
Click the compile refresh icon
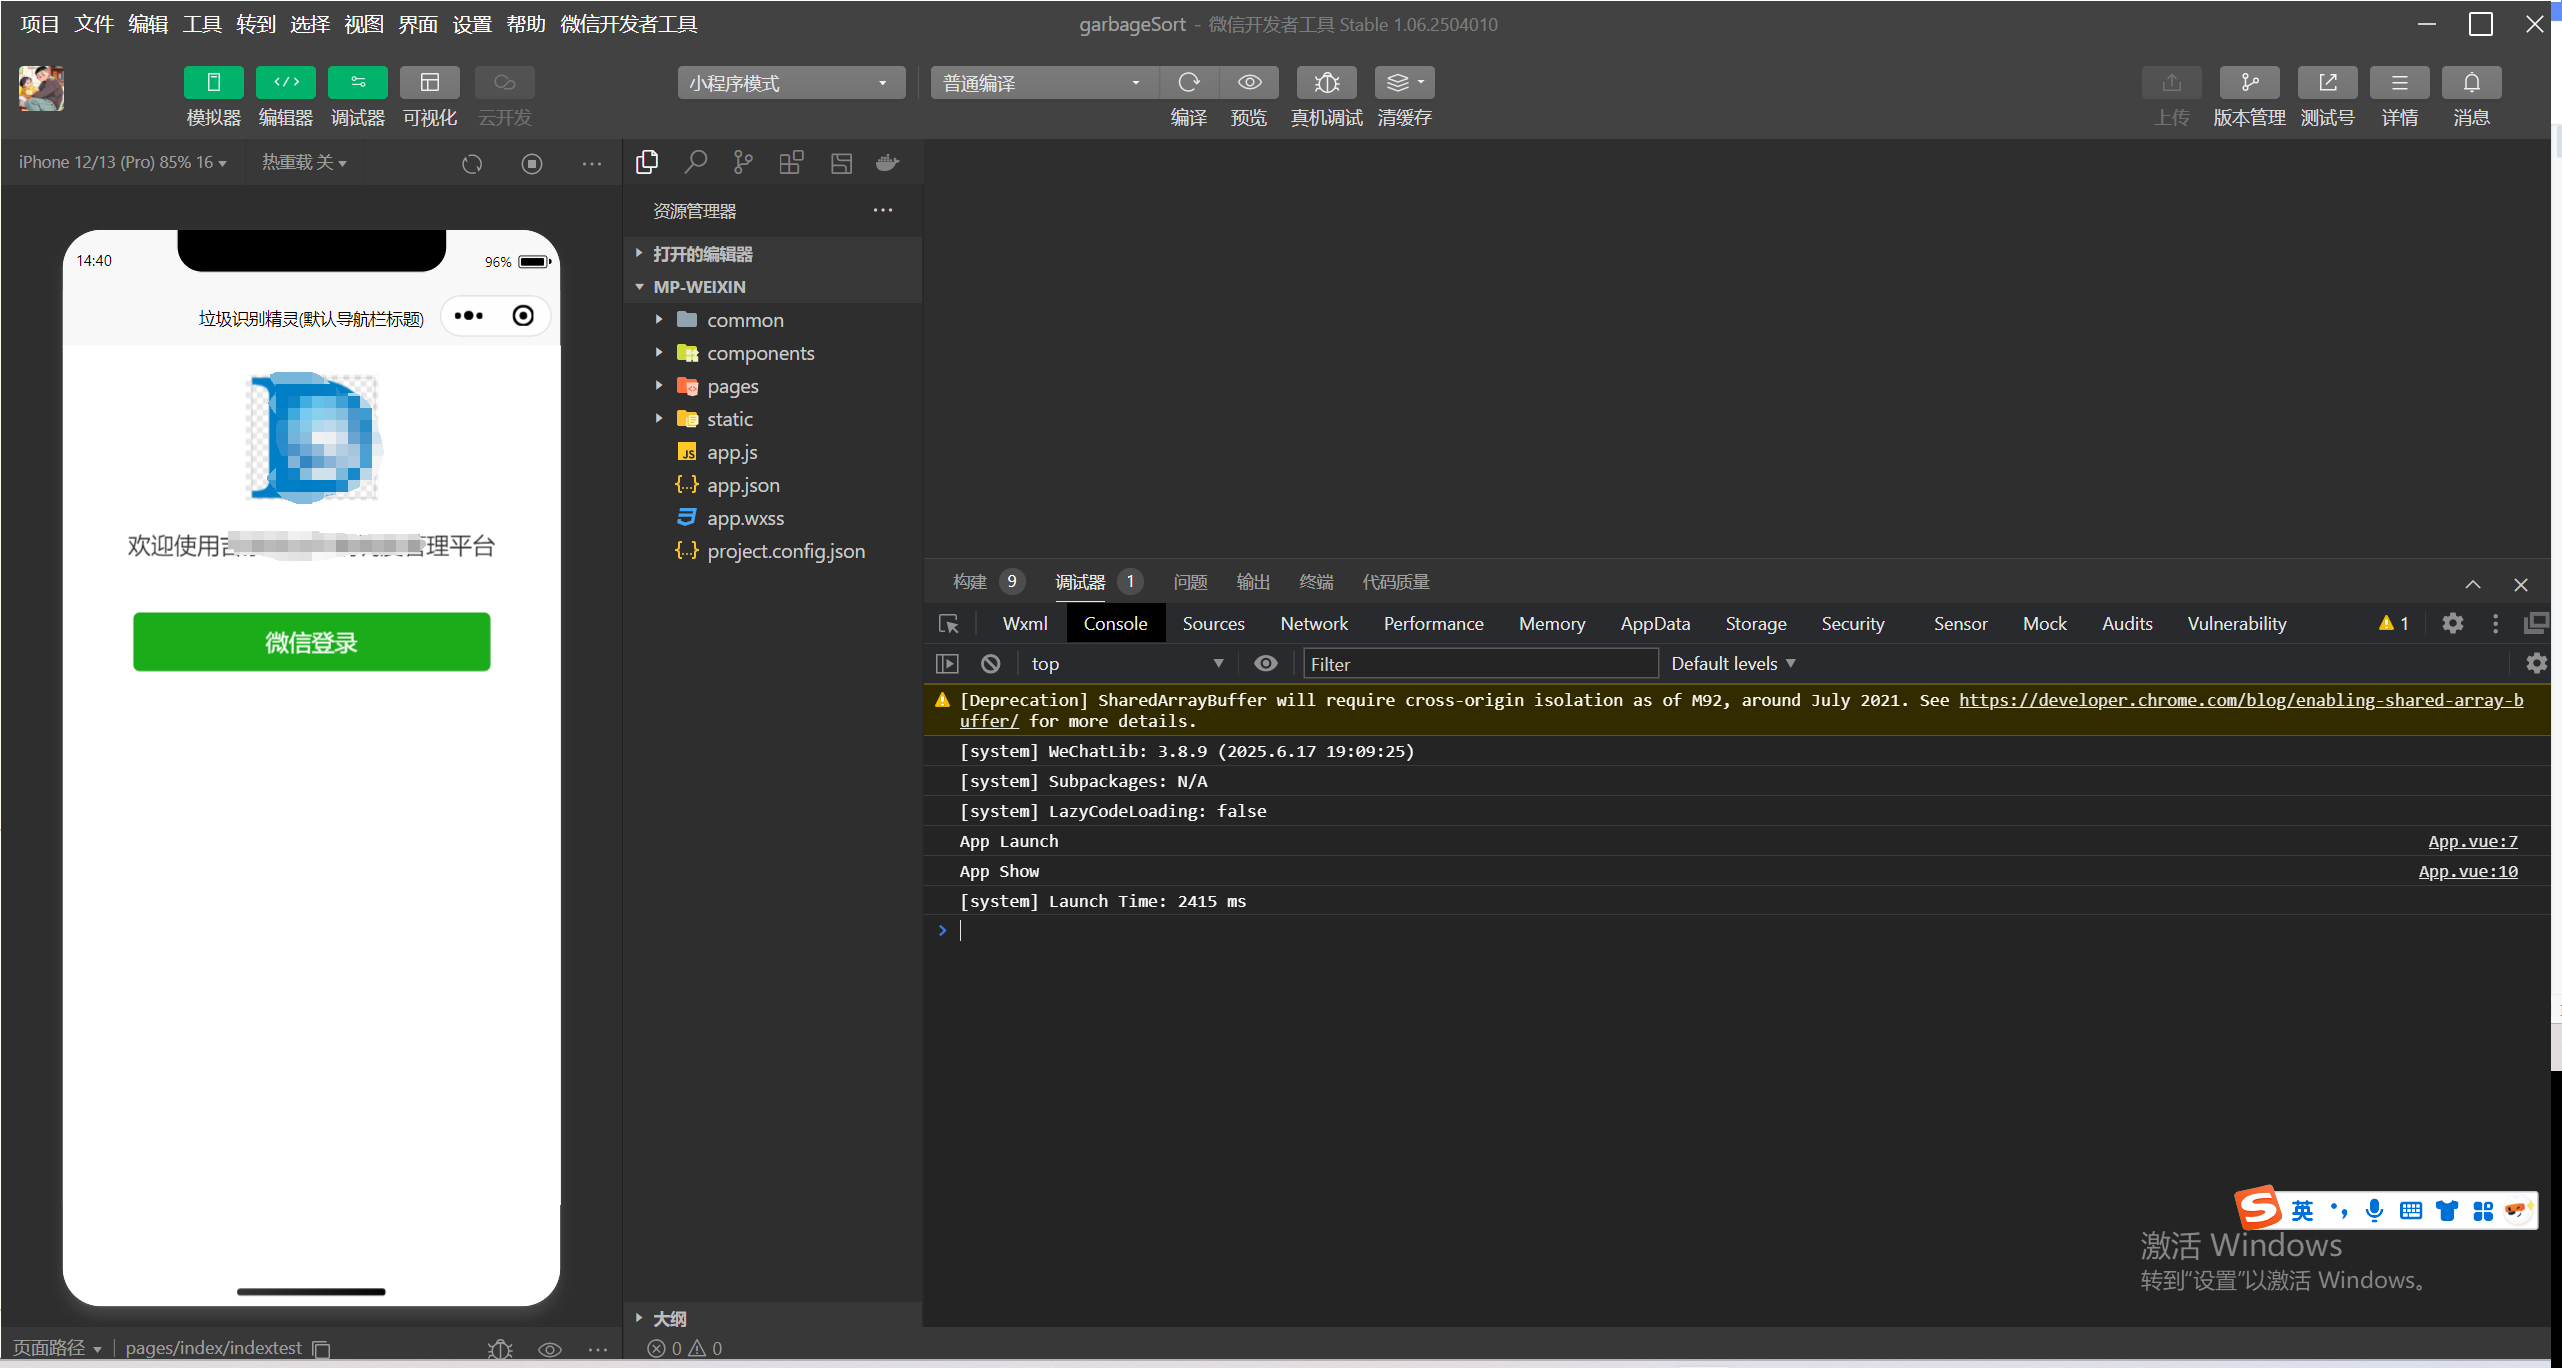(x=1188, y=83)
